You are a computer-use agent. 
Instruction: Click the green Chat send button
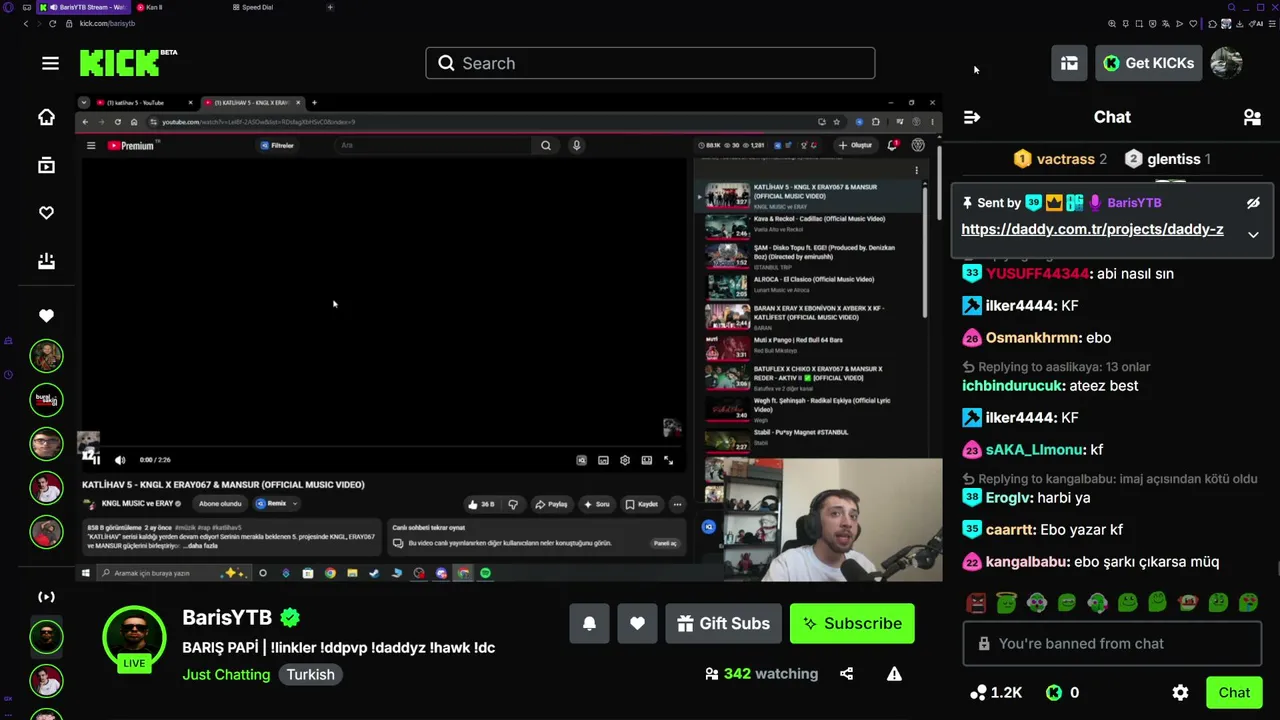1234,692
